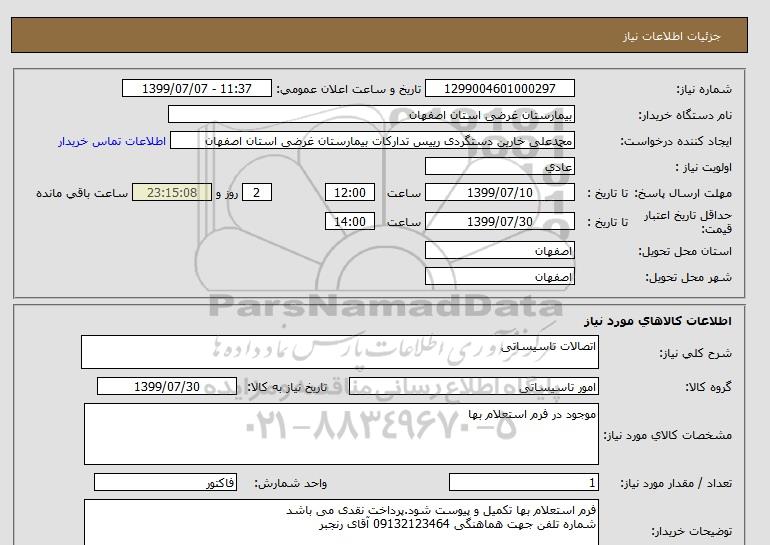Viewport: 770px width, 545px height.
Task: Click section heading اطلاعات کالاهای مورد نیاز
Action: tap(658, 321)
